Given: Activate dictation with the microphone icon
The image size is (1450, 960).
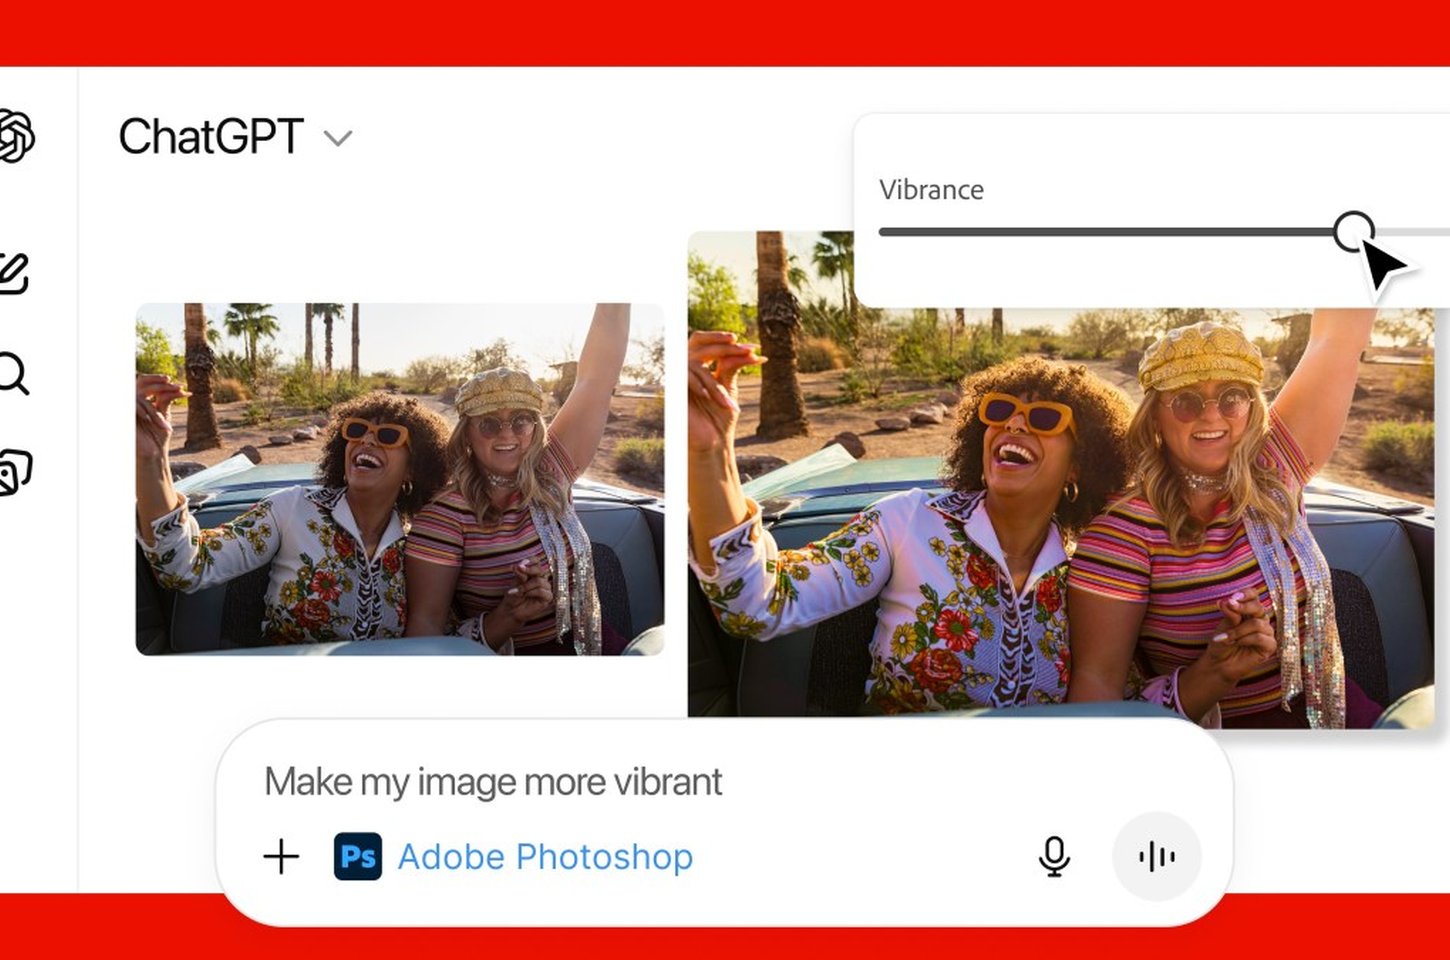Looking at the screenshot, I should [x=1052, y=856].
